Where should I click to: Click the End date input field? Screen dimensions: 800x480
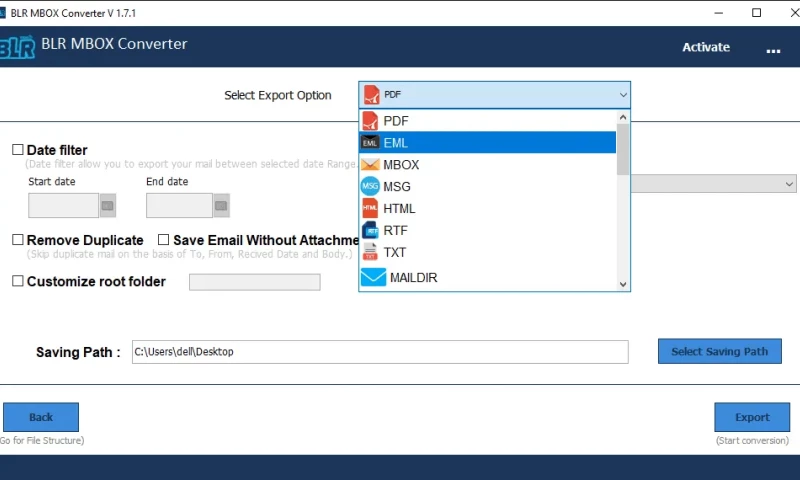tap(179, 206)
